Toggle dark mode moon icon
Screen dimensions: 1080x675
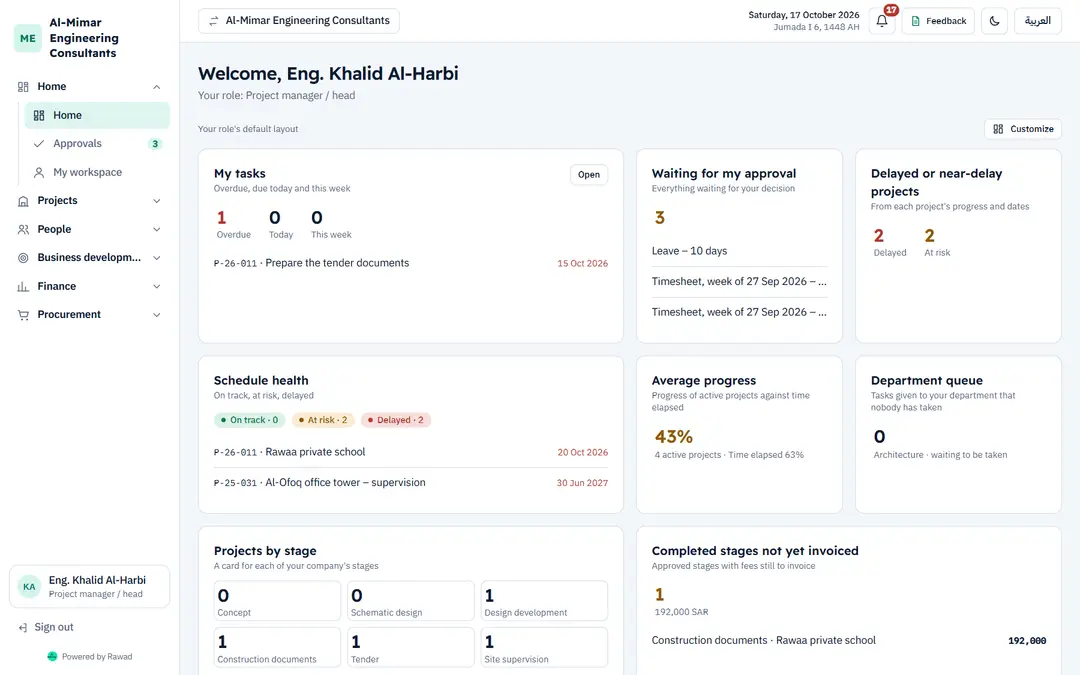[994, 21]
